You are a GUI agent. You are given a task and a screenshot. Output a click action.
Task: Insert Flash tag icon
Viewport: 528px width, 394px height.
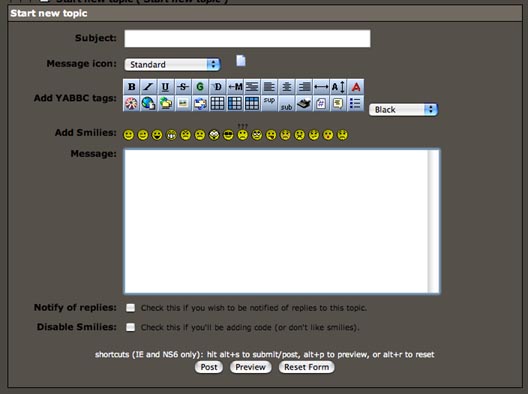click(x=132, y=103)
